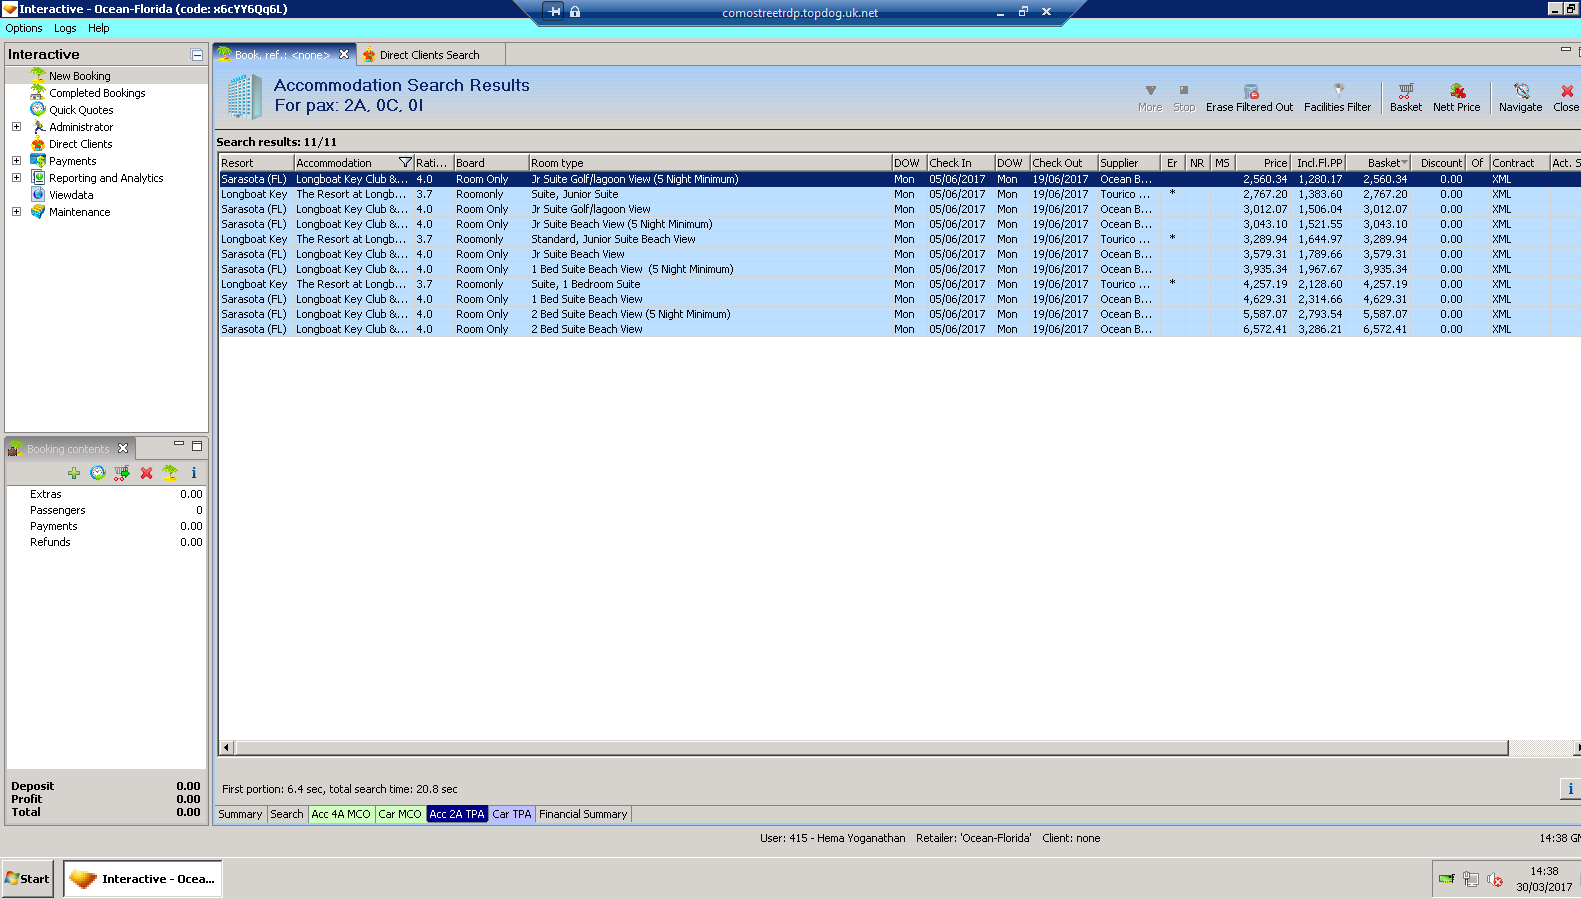Screen dimensions: 1581x899
Task: Click the palm tree icon in Booking contents toolbar
Action: point(170,473)
